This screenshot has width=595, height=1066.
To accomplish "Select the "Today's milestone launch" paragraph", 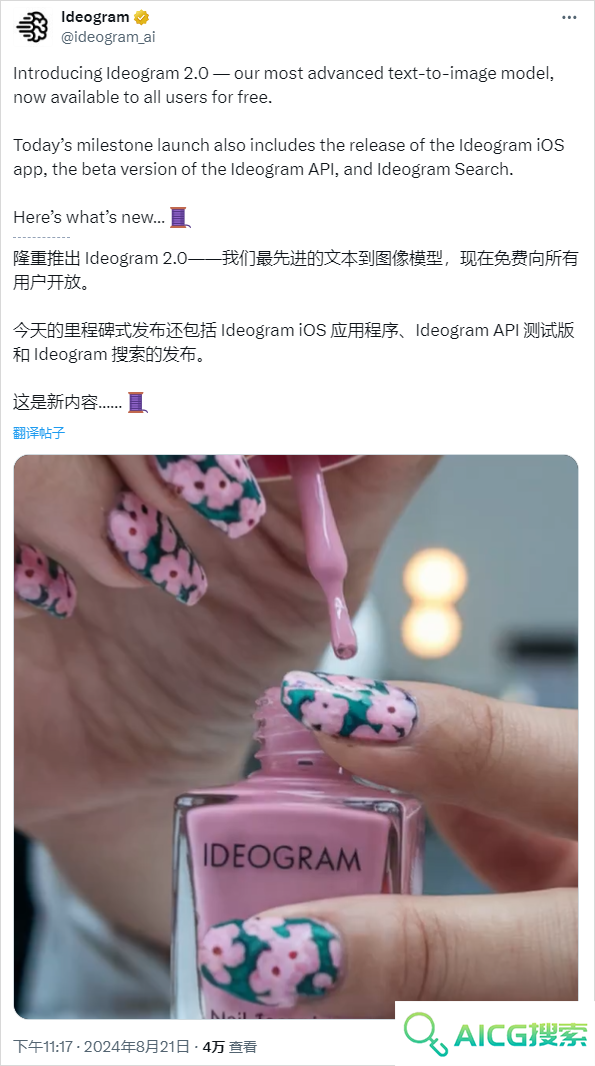I will click(288, 157).
